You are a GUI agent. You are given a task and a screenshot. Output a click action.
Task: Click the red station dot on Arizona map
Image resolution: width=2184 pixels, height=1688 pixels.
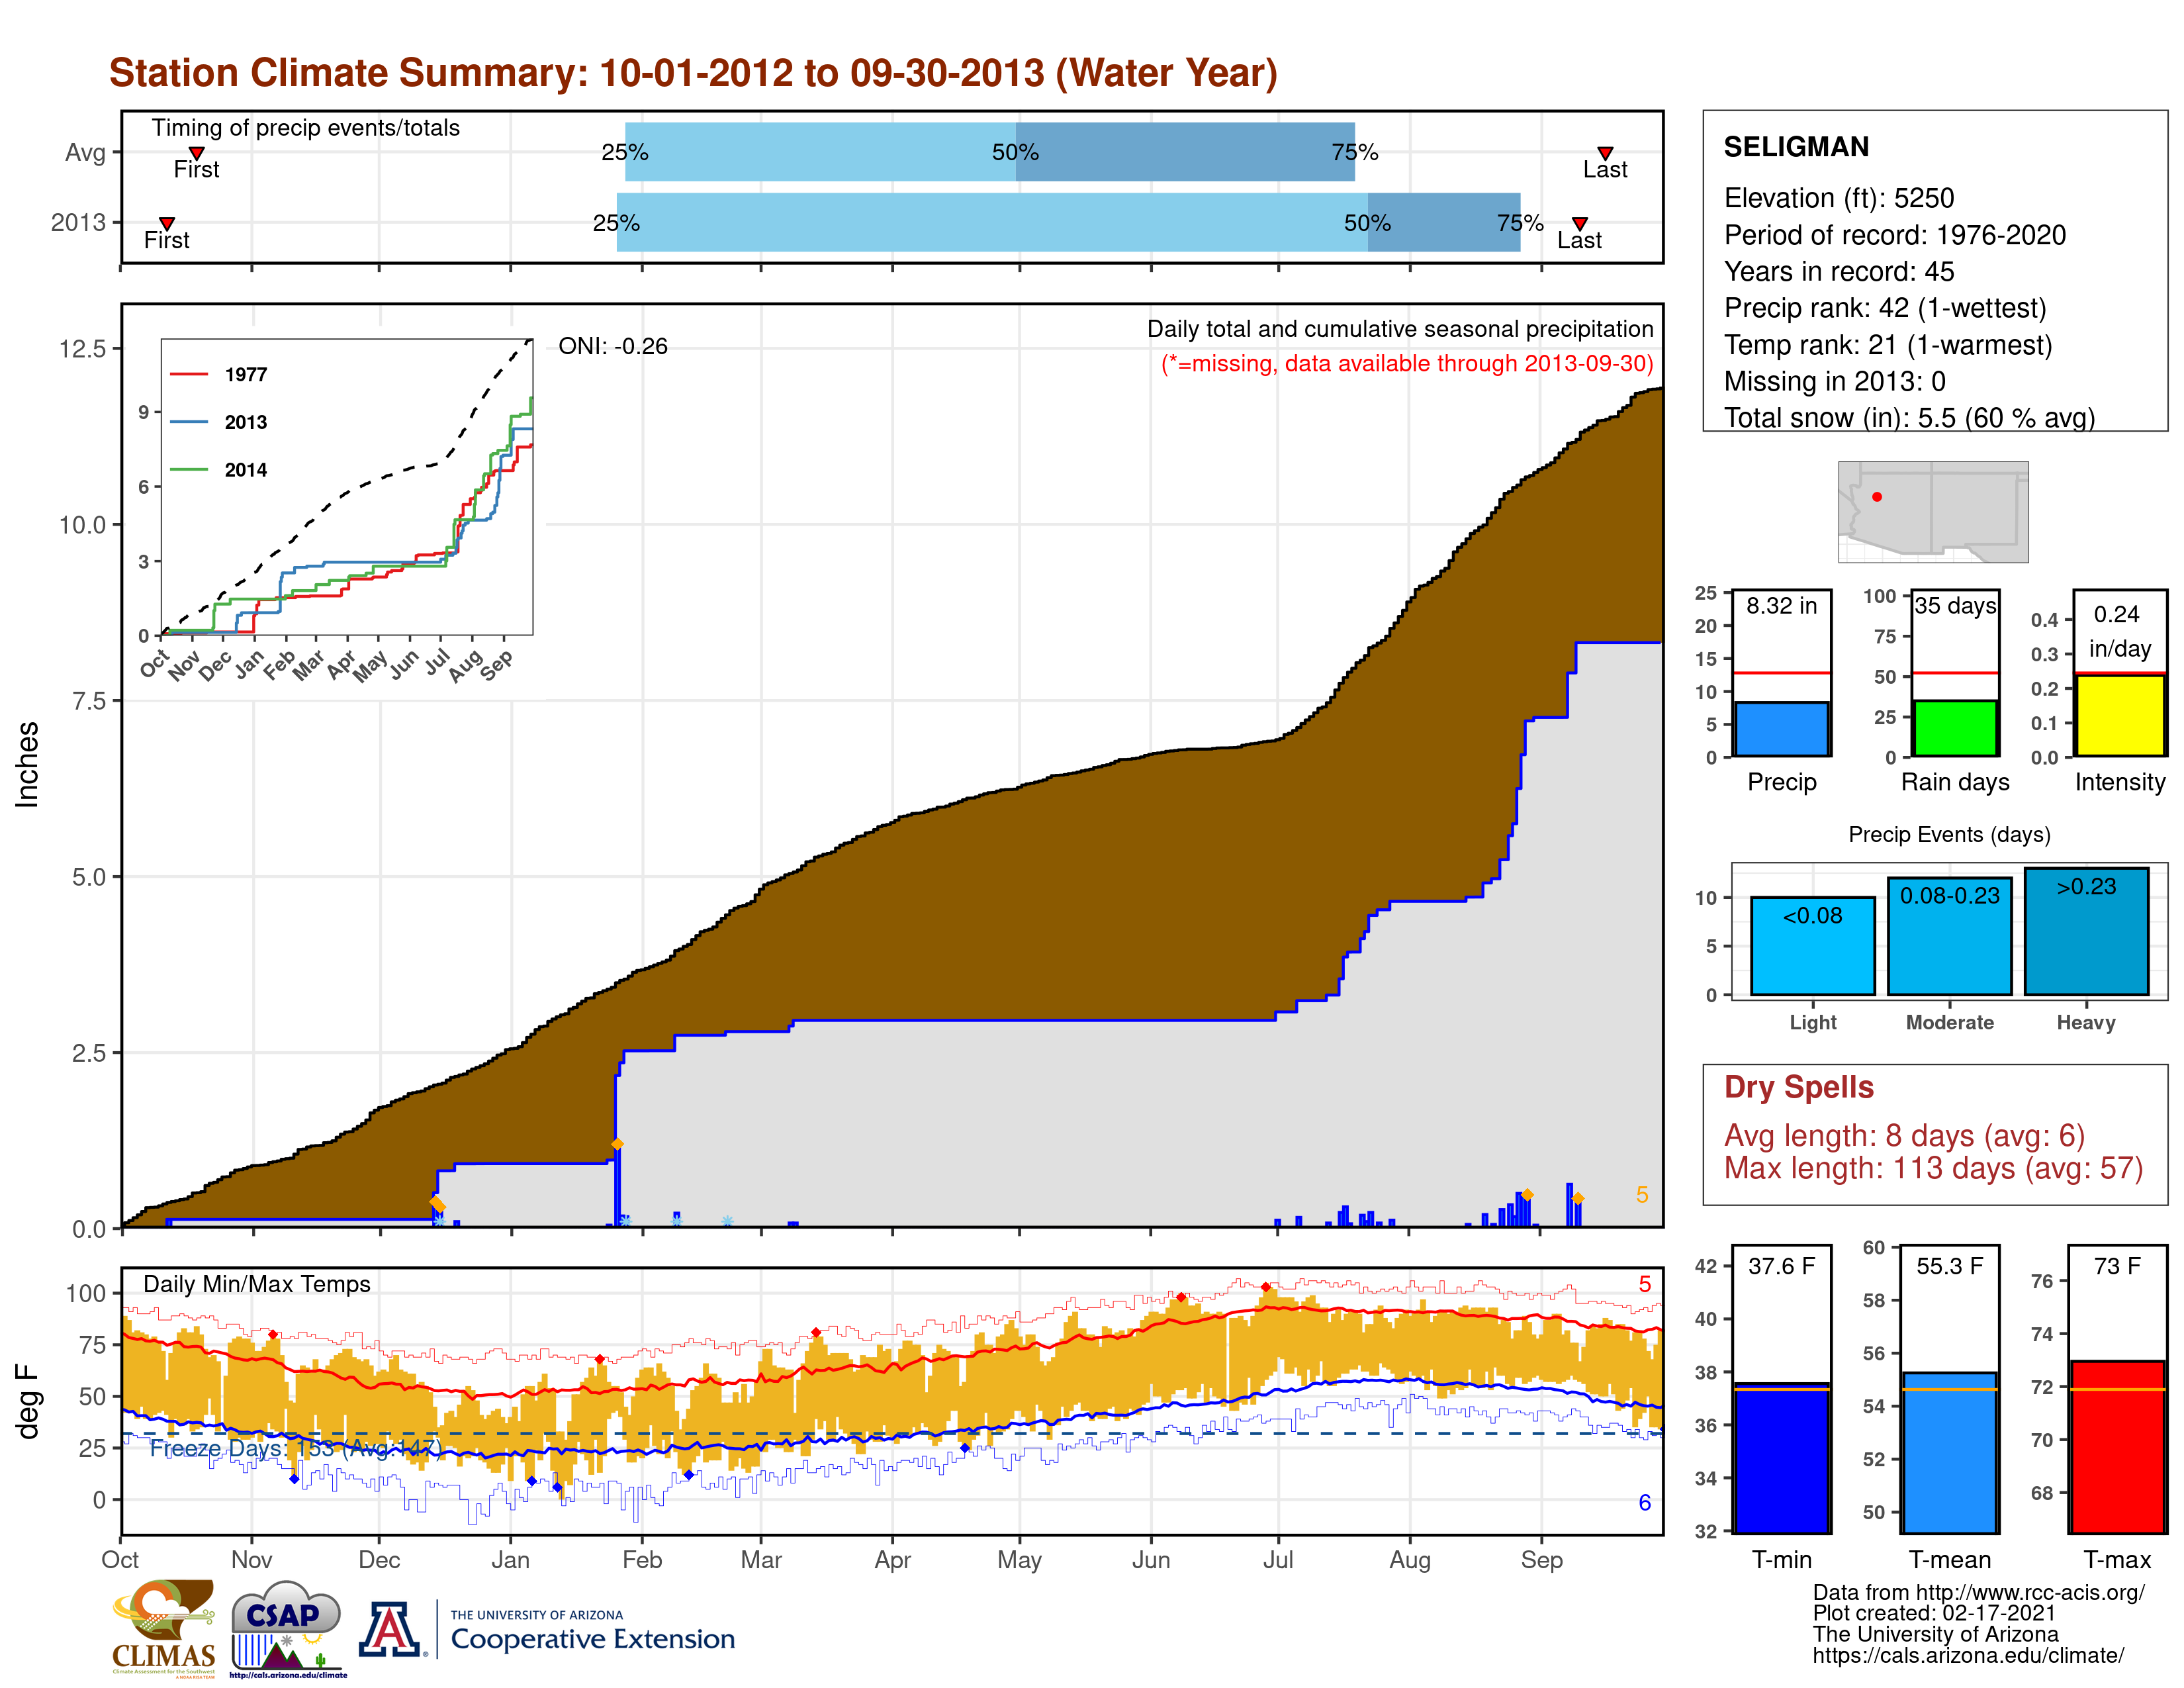point(1877,497)
